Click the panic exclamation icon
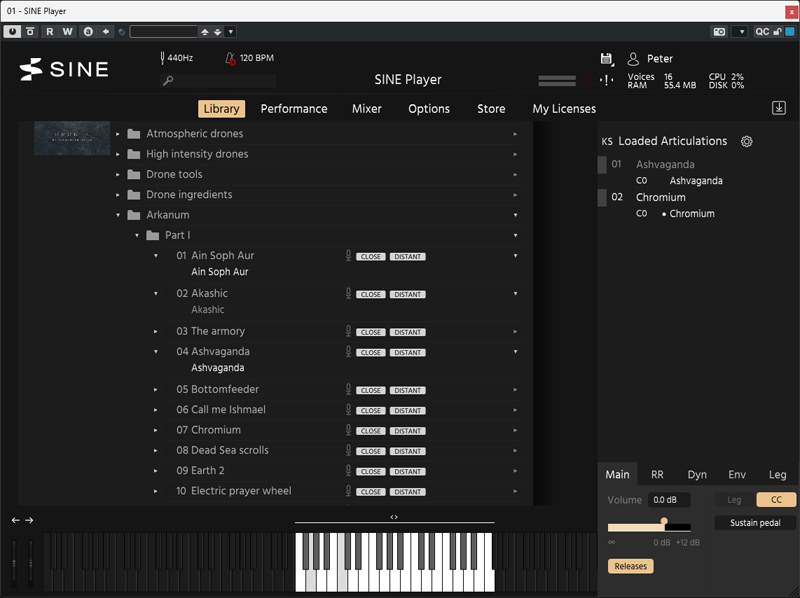The height and width of the screenshot is (598, 800). (x=606, y=80)
